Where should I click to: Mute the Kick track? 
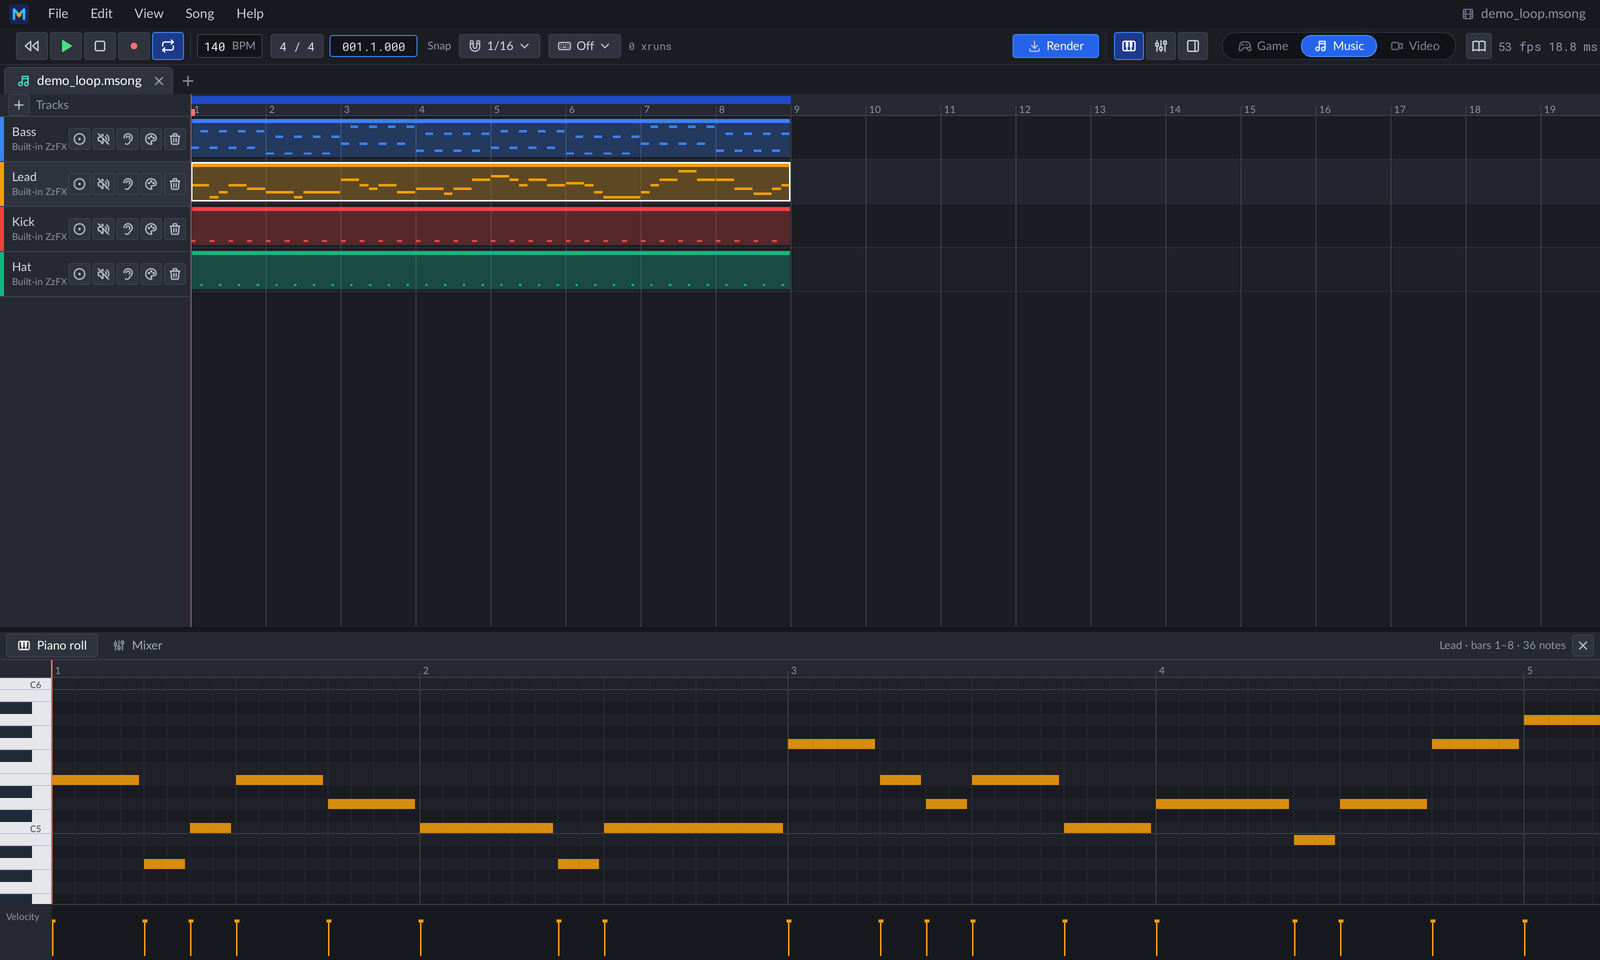click(104, 229)
